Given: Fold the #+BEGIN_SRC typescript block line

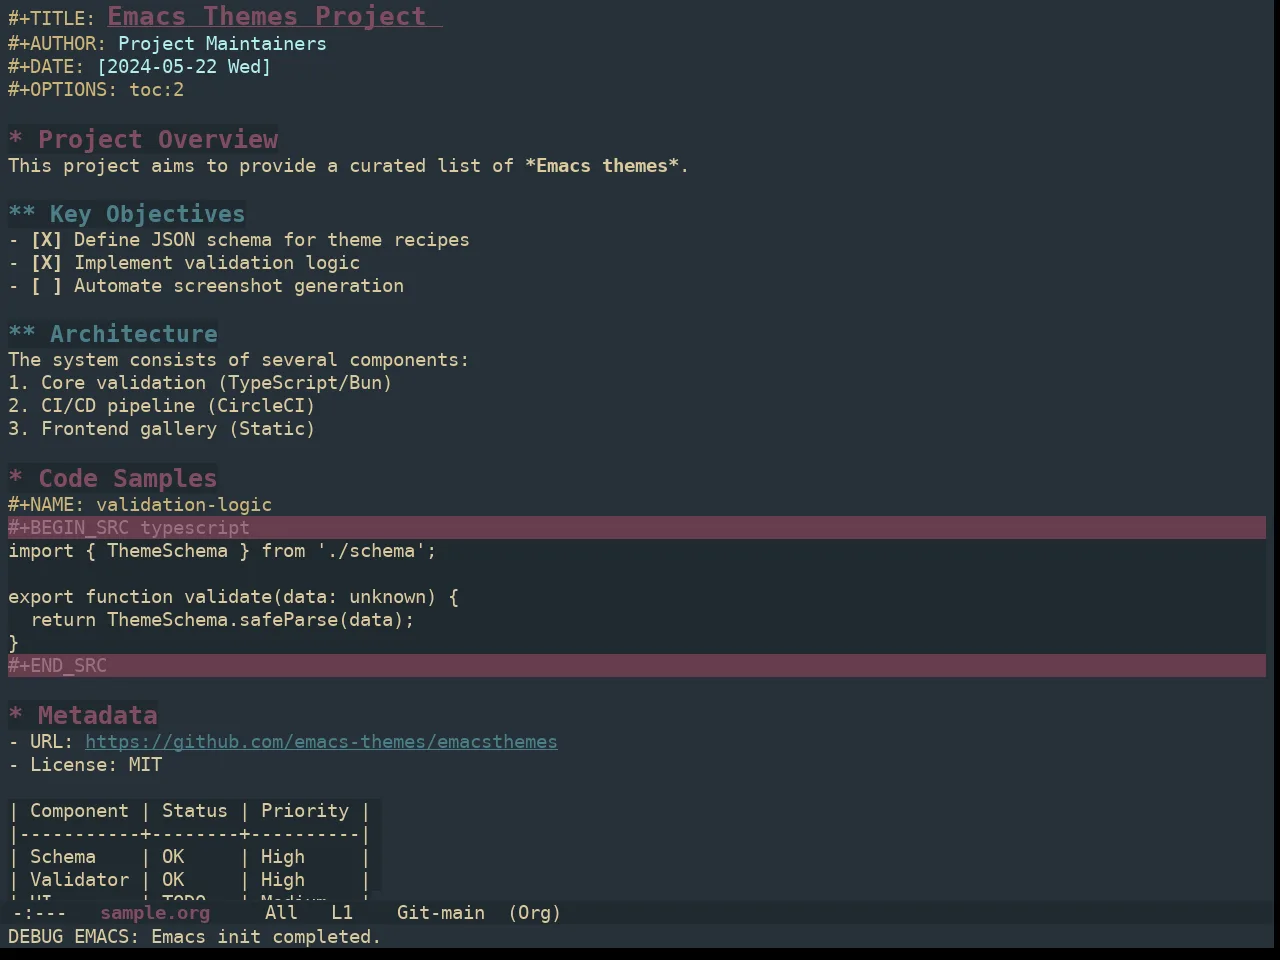Looking at the screenshot, I should tap(637, 528).
